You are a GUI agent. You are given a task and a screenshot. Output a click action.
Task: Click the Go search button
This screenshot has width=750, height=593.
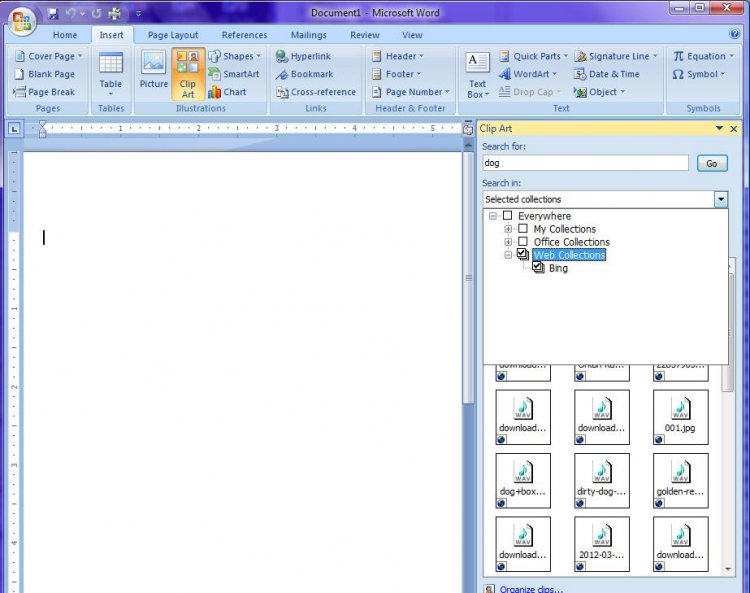click(712, 163)
